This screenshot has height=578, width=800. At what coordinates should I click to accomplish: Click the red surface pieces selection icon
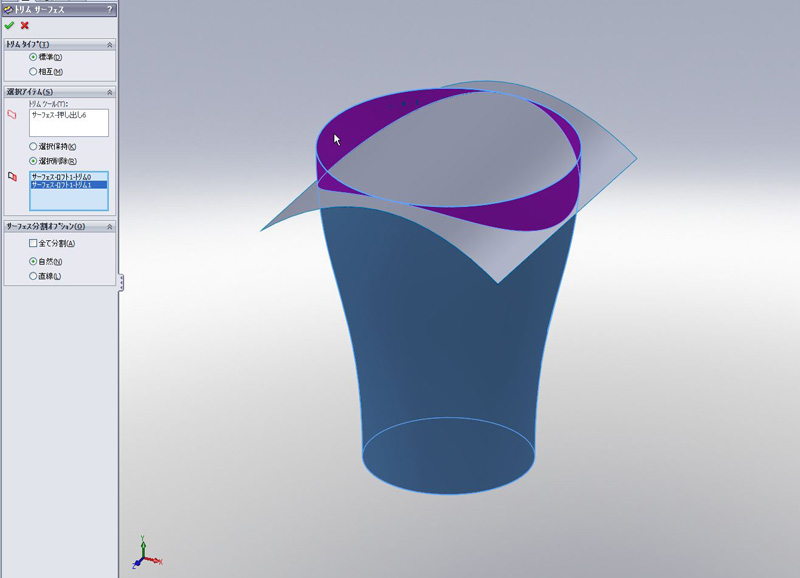(12, 177)
